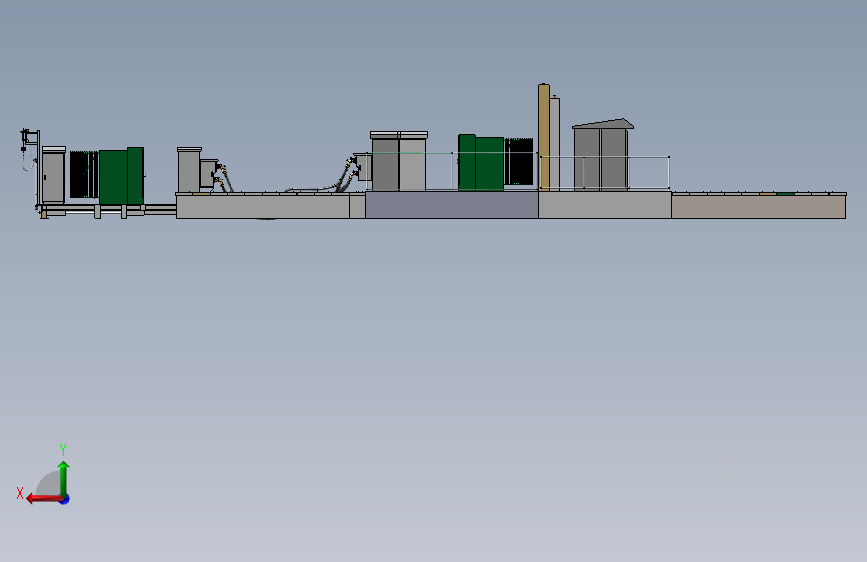The width and height of the screenshot is (867, 562).
Task: Click the blue Z axis dot on the triad
Action: pos(65,499)
